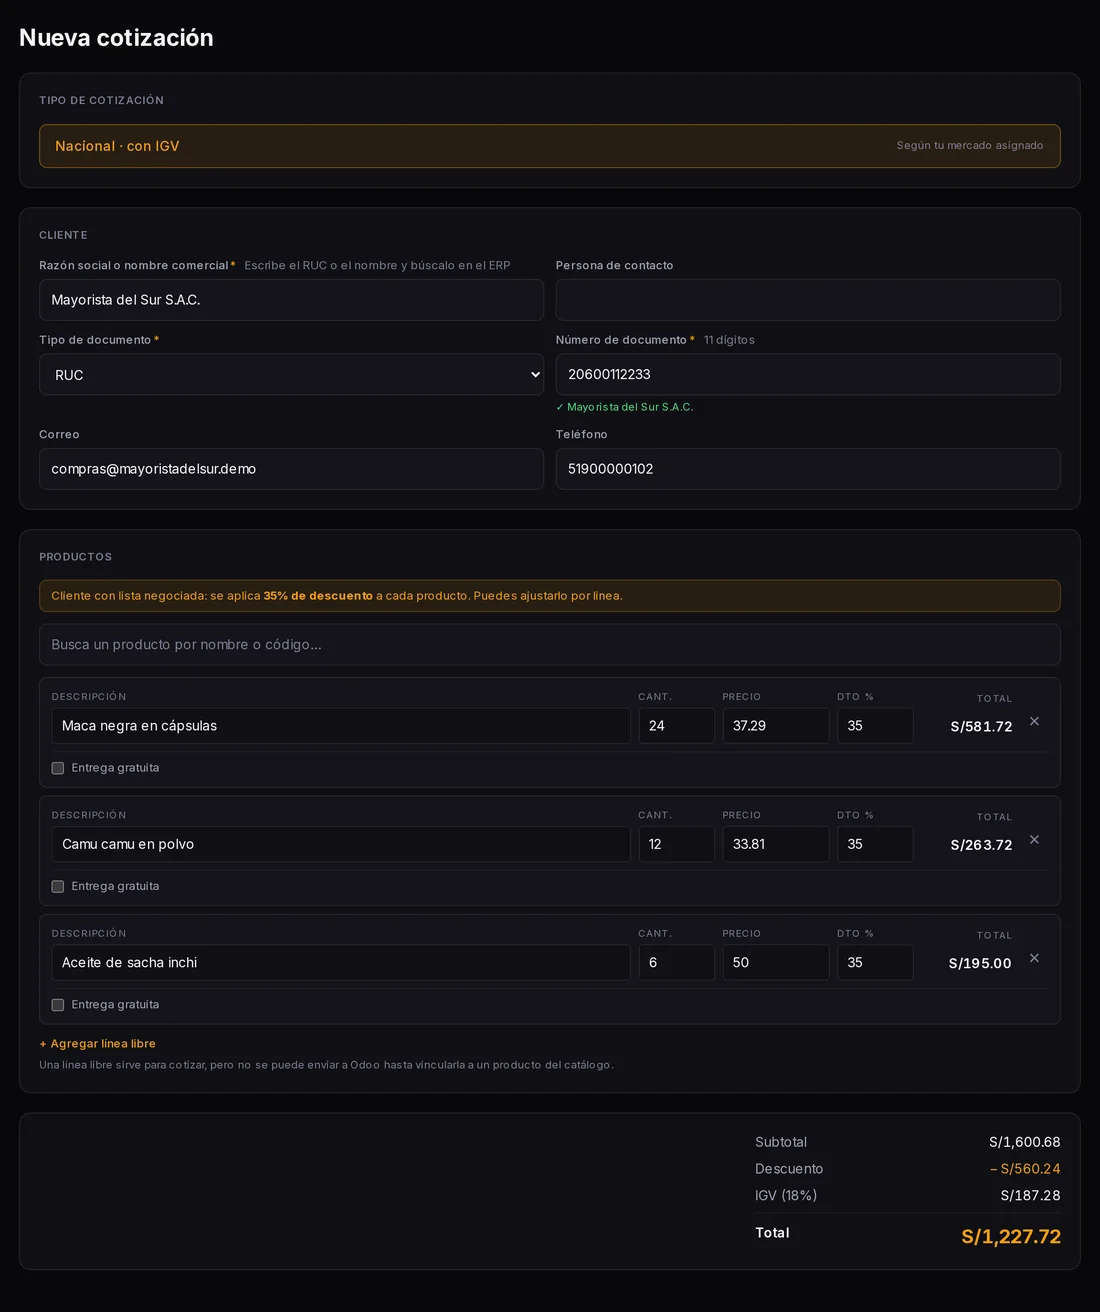1100x1312 pixels.
Task: Click the Descuento value S/560.24
Action: (1025, 1169)
